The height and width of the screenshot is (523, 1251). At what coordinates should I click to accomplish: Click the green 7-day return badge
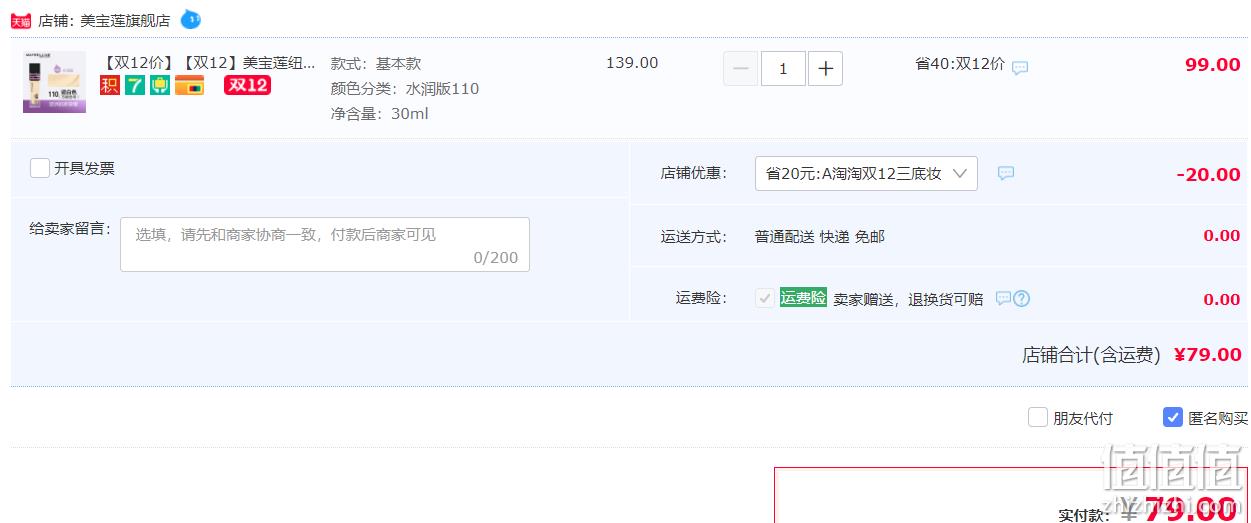134,85
